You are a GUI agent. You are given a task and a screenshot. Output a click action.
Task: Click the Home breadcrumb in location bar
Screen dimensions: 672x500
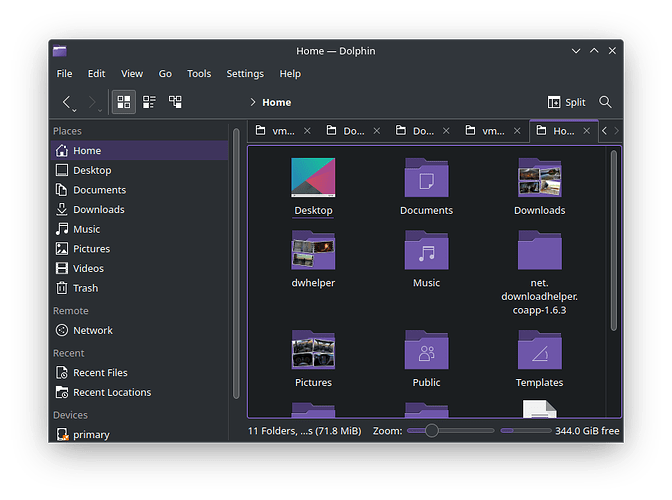pos(276,102)
